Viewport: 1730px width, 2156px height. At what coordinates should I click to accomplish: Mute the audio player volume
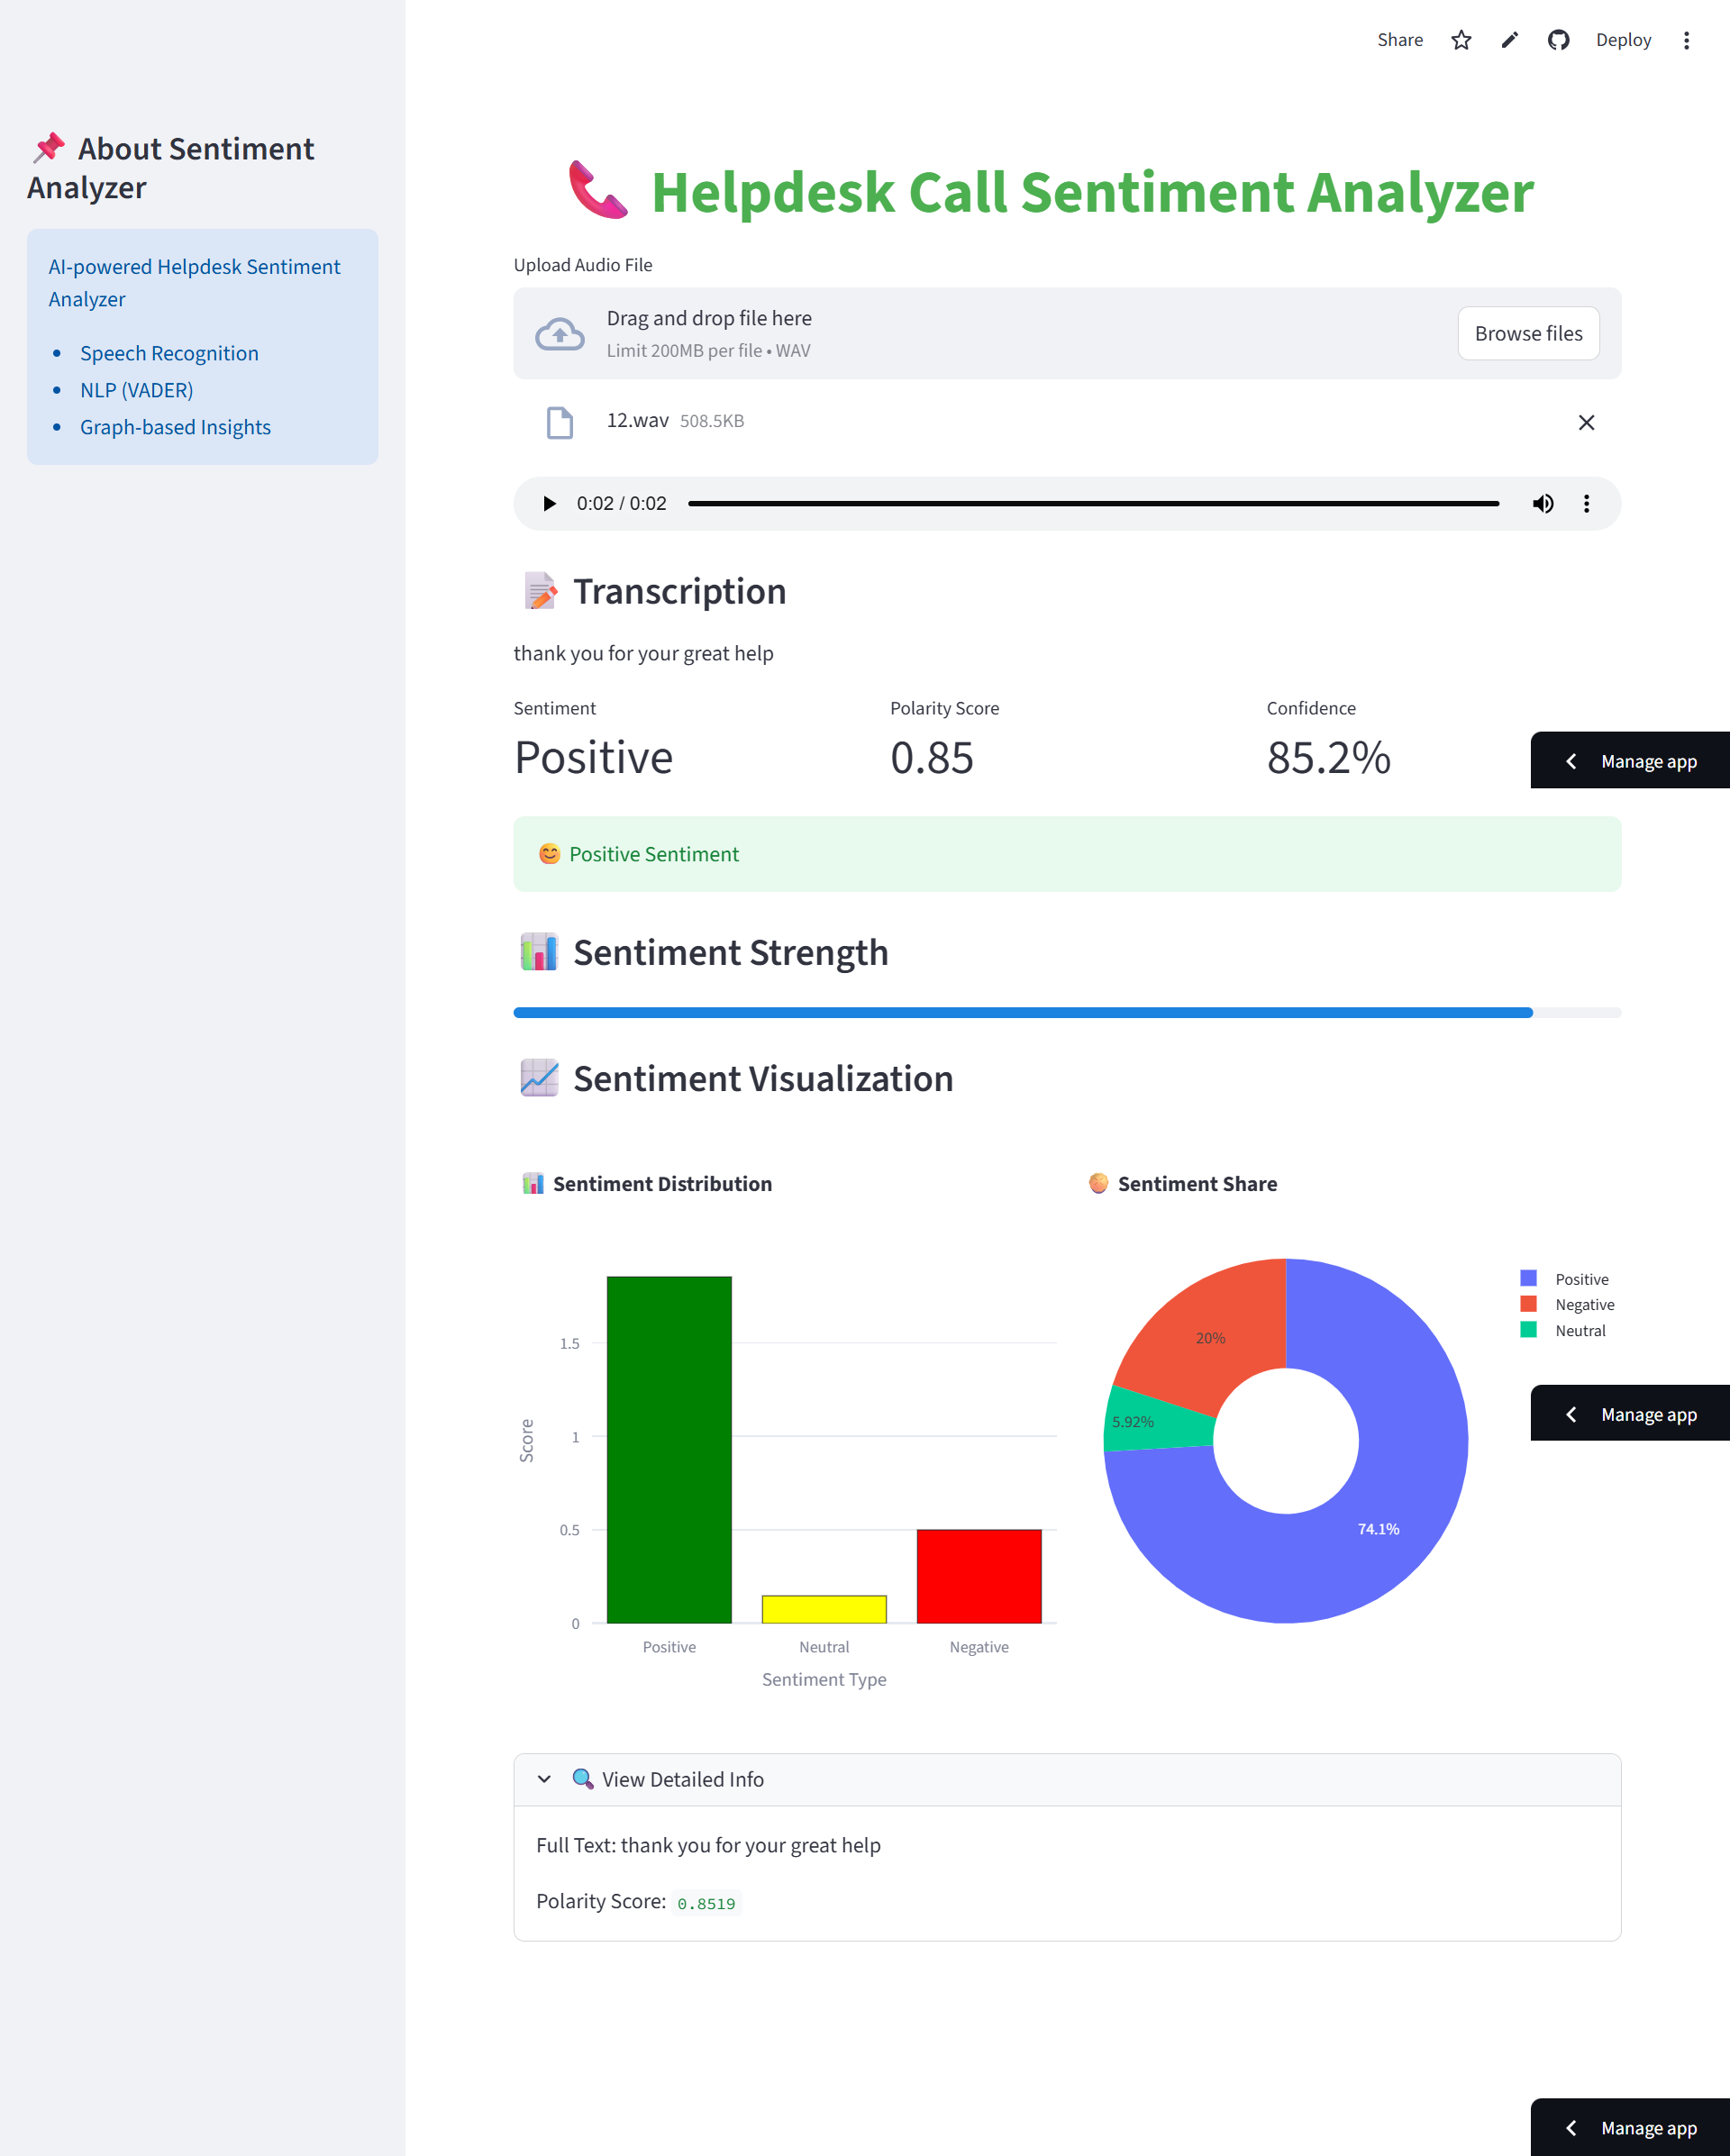point(1543,503)
